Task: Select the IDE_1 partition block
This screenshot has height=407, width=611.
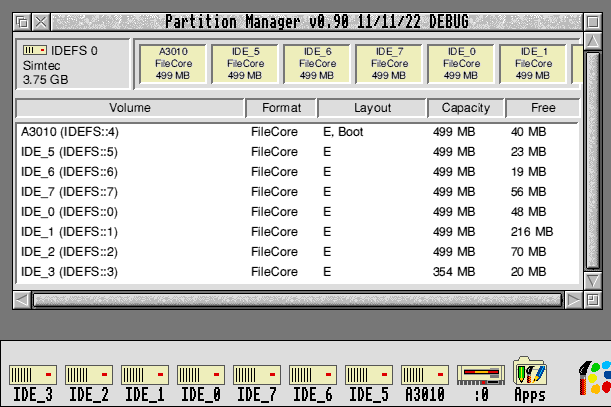Action: coord(533,64)
